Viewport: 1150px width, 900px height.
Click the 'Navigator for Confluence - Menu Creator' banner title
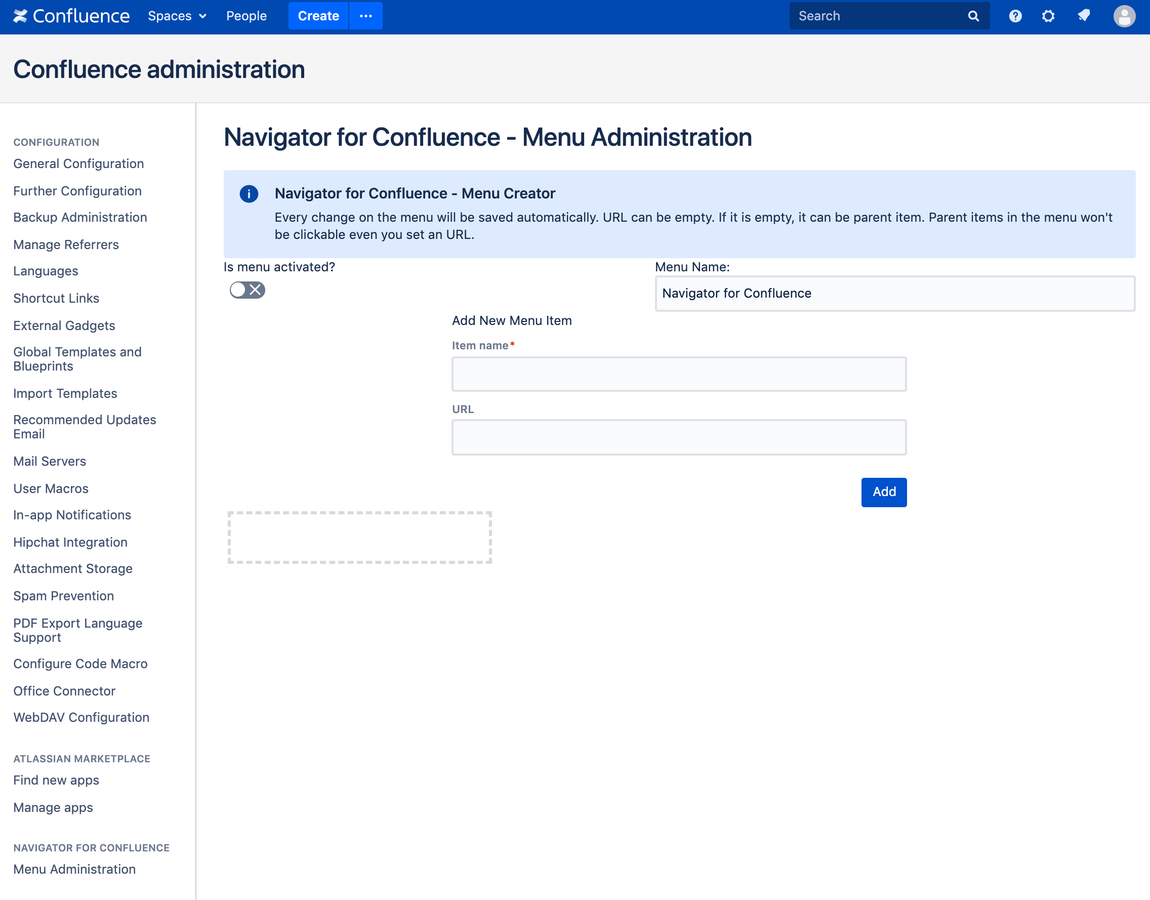[x=415, y=194]
